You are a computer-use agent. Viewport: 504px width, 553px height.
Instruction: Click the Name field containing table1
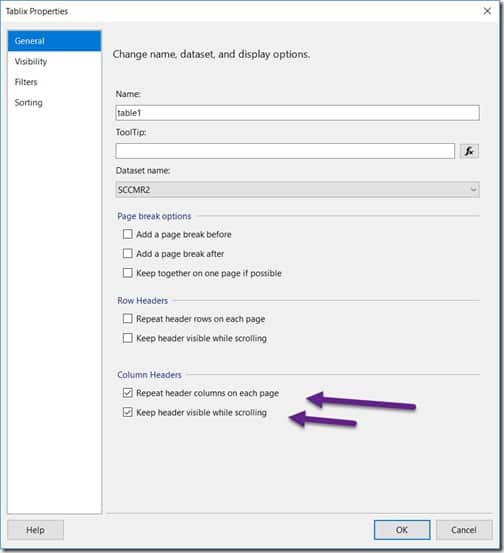click(297, 113)
